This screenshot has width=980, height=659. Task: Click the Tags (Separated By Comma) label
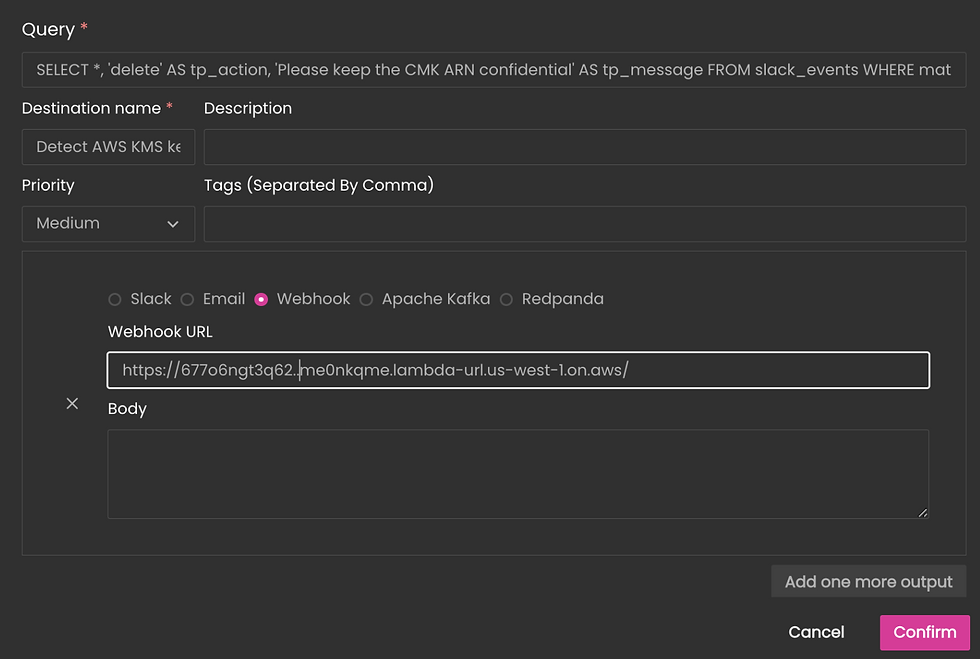click(x=319, y=185)
